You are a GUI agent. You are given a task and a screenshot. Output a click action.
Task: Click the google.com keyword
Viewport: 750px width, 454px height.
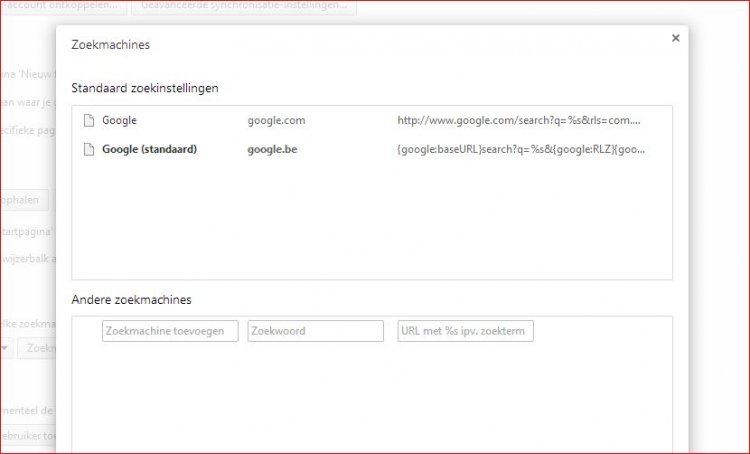[x=276, y=121]
